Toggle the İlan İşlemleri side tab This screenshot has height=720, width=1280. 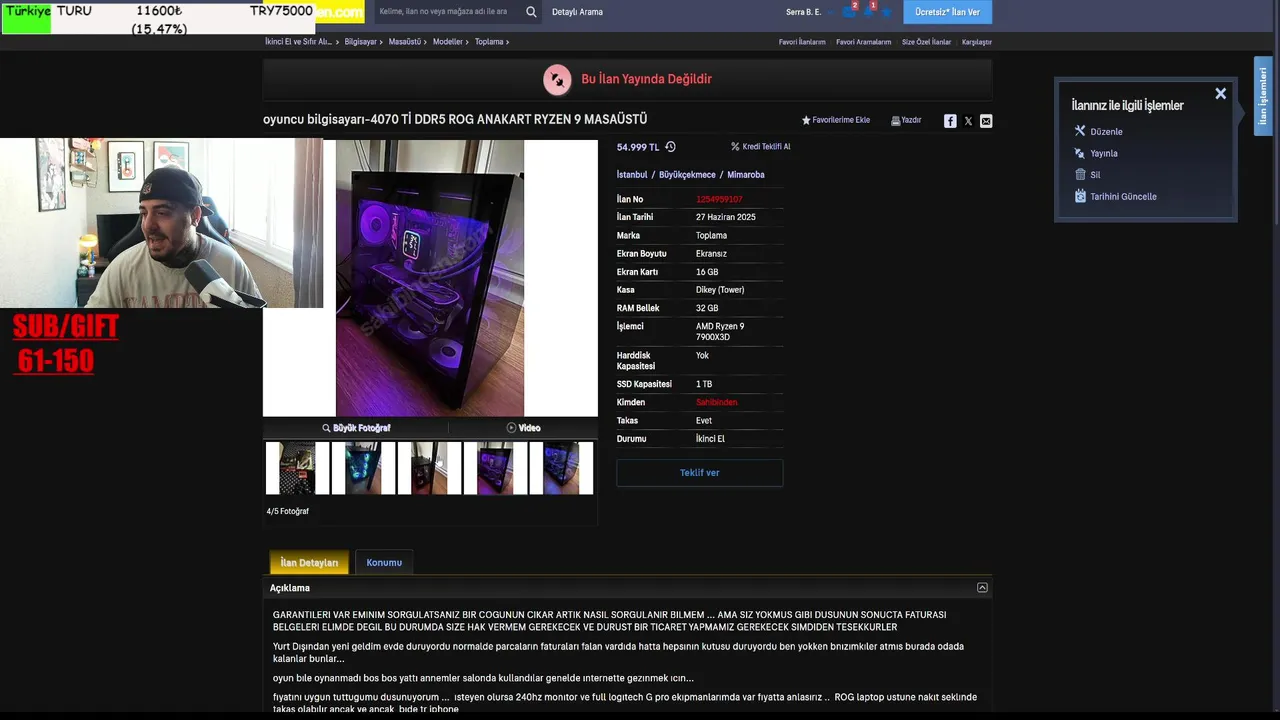(1263, 96)
